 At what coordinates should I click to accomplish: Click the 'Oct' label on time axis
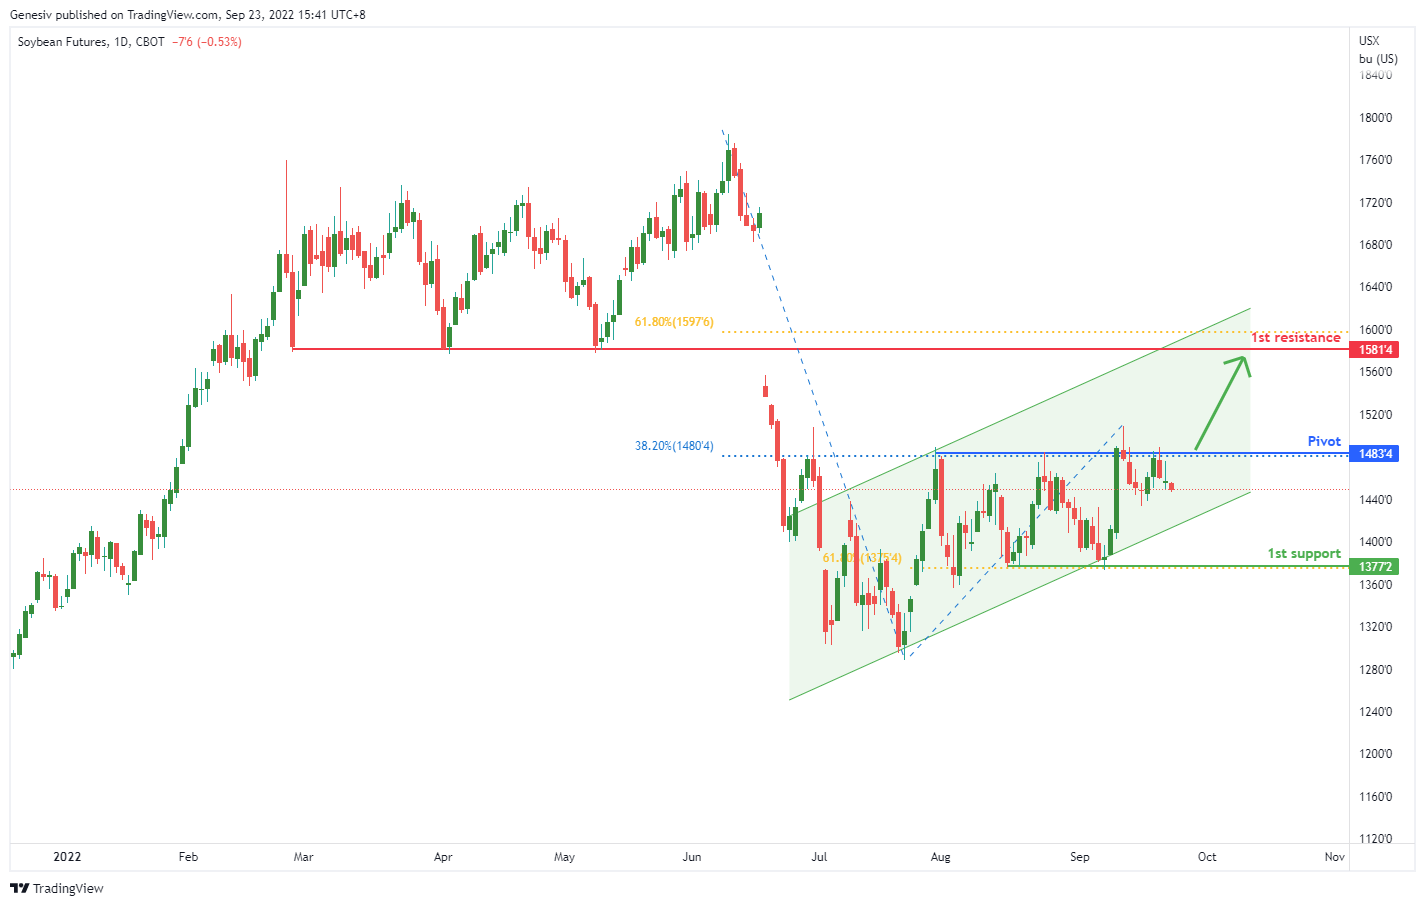[1207, 857]
